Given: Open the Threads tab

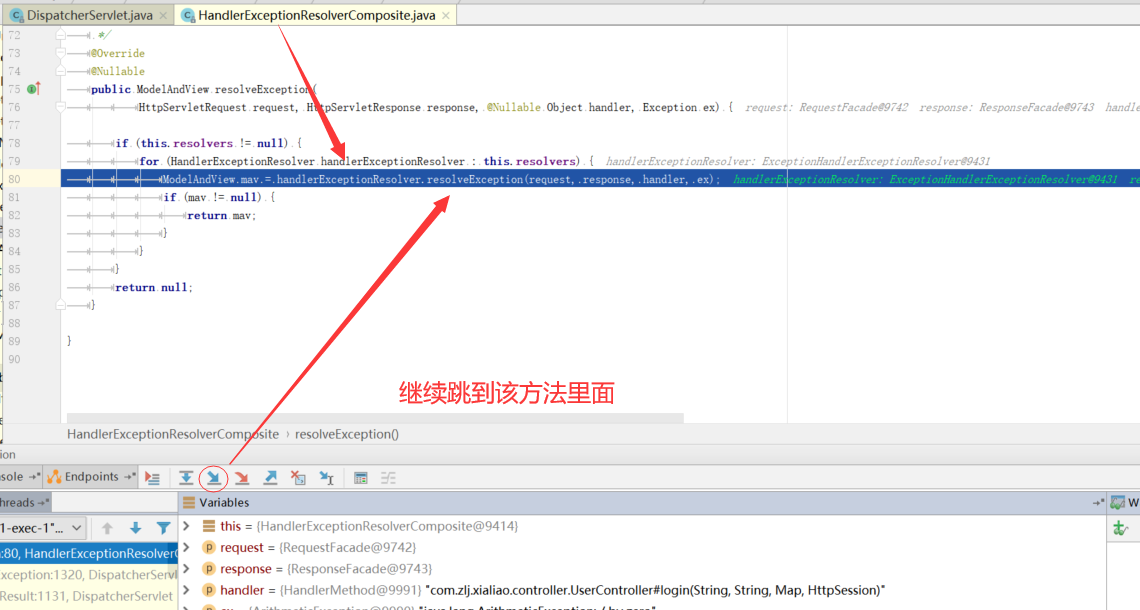Looking at the screenshot, I should click(24, 502).
